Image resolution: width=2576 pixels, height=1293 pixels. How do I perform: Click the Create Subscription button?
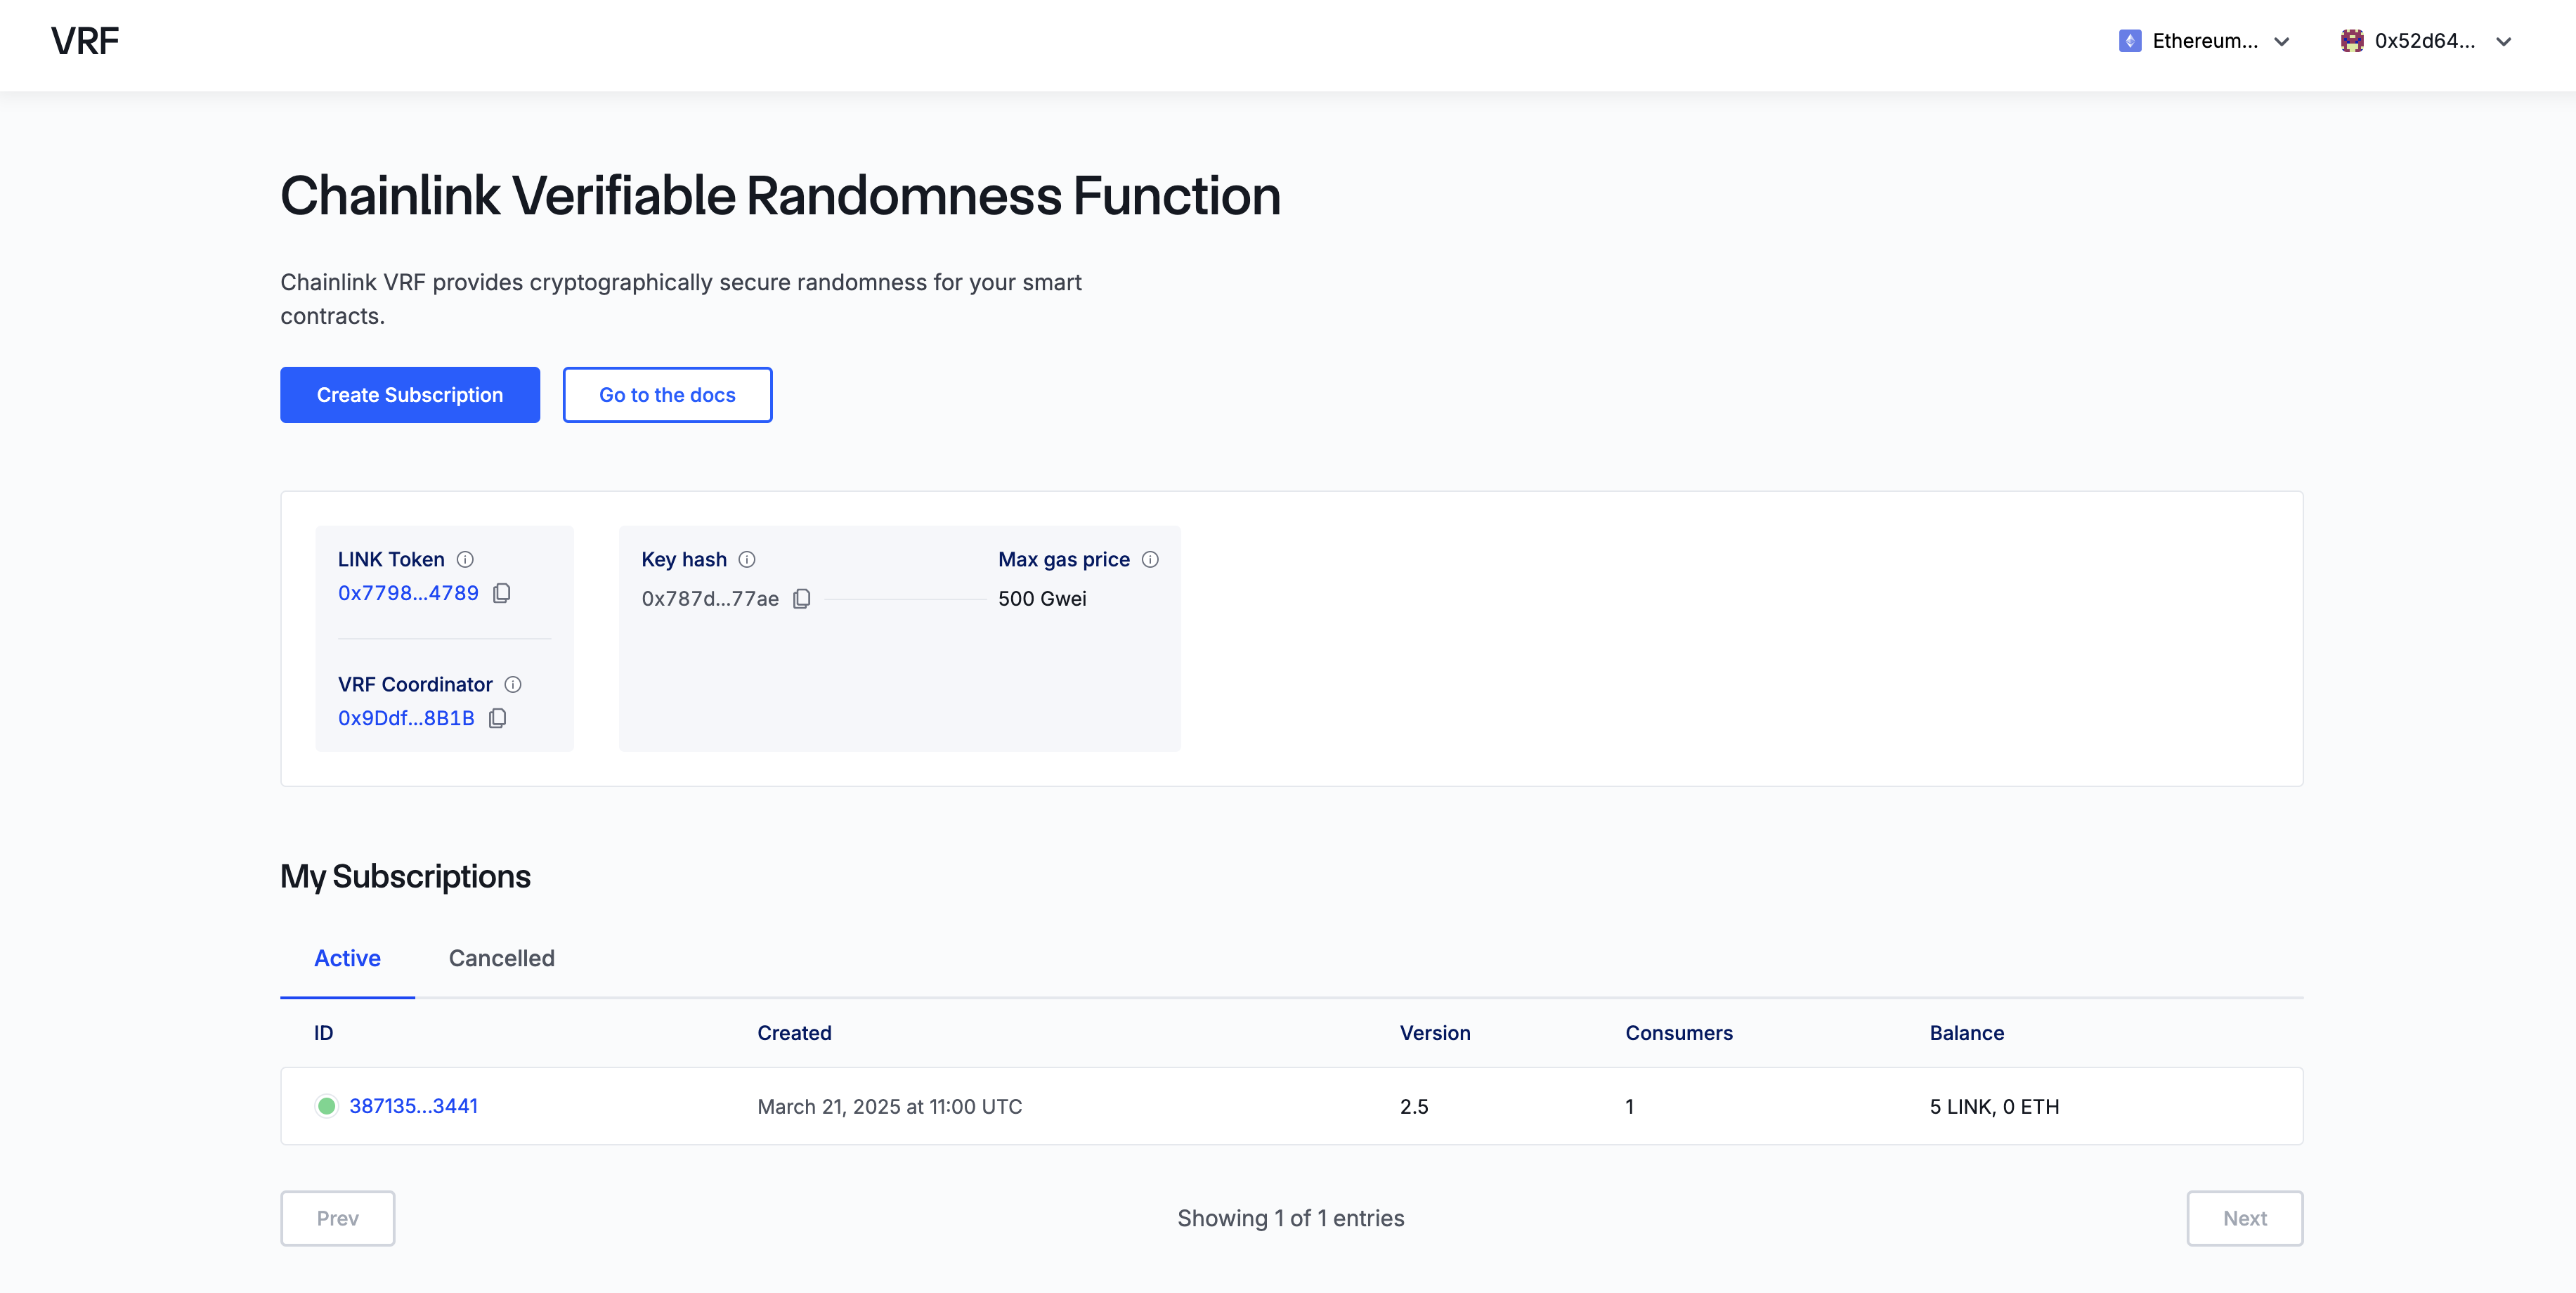click(x=410, y=395)
